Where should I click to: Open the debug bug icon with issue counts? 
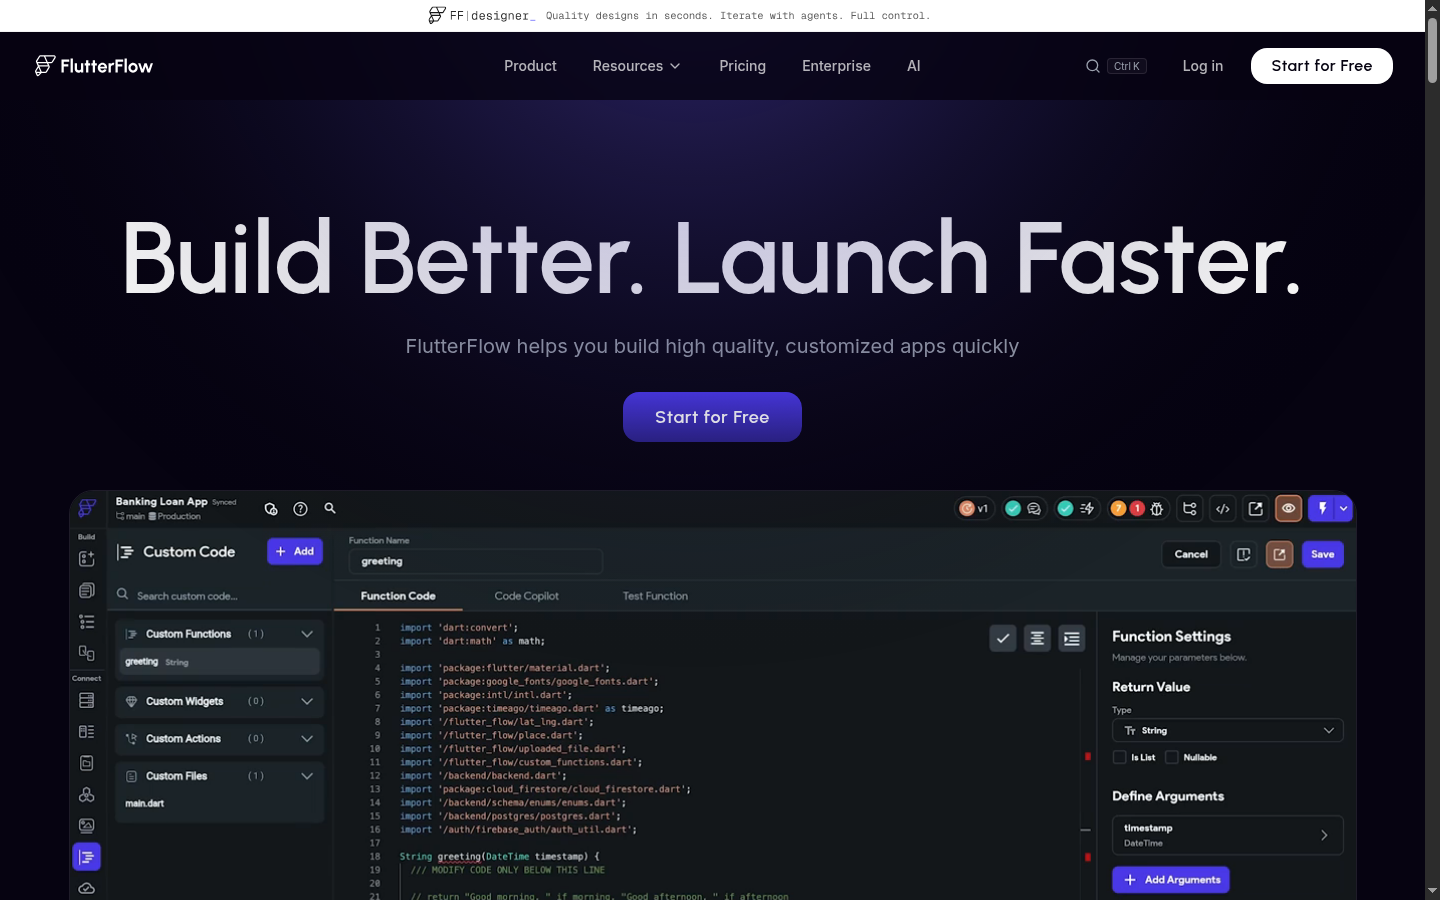point(1138,509)
